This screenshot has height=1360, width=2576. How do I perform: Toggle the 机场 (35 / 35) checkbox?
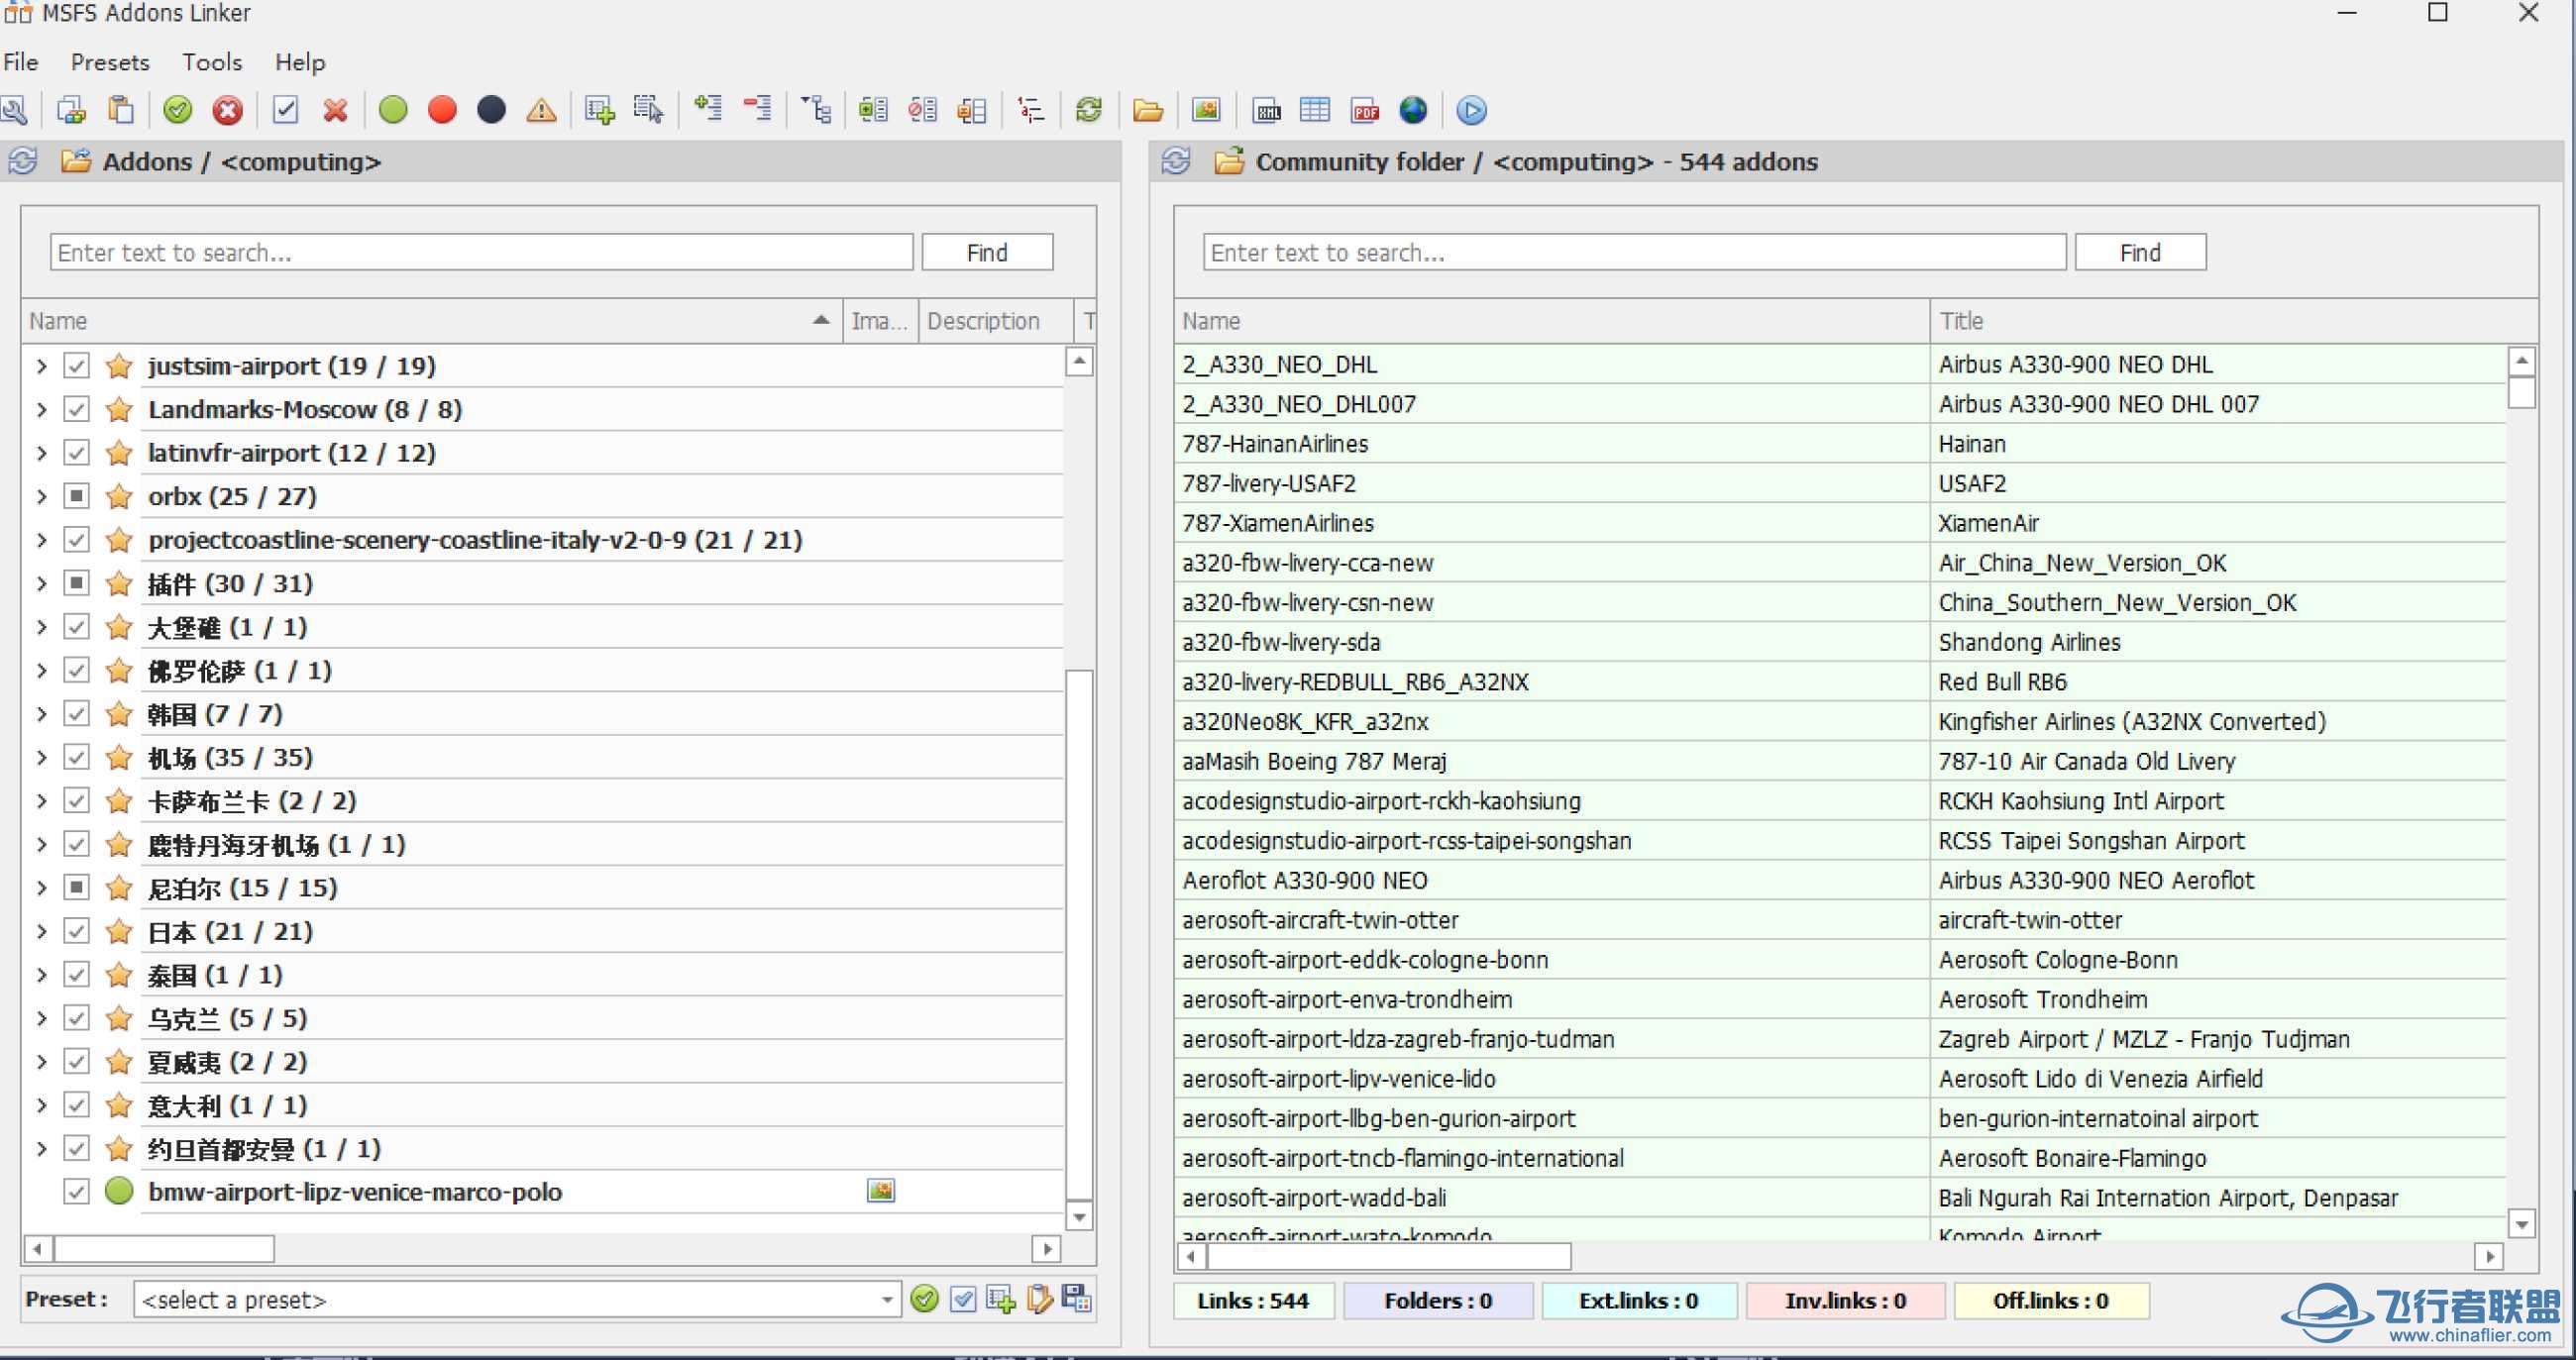(x=76, y=757)
